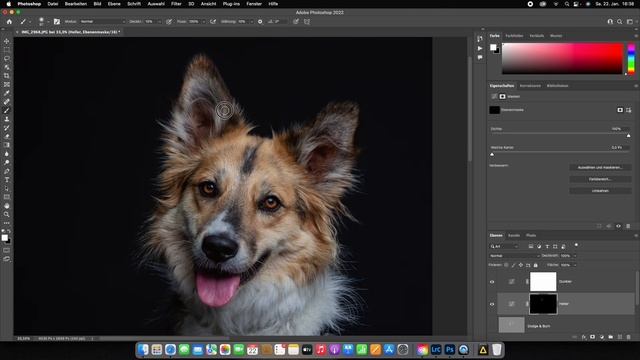This screenshot has height=360, width=640.
Task: Select the Hand tool
Action: 7,206
